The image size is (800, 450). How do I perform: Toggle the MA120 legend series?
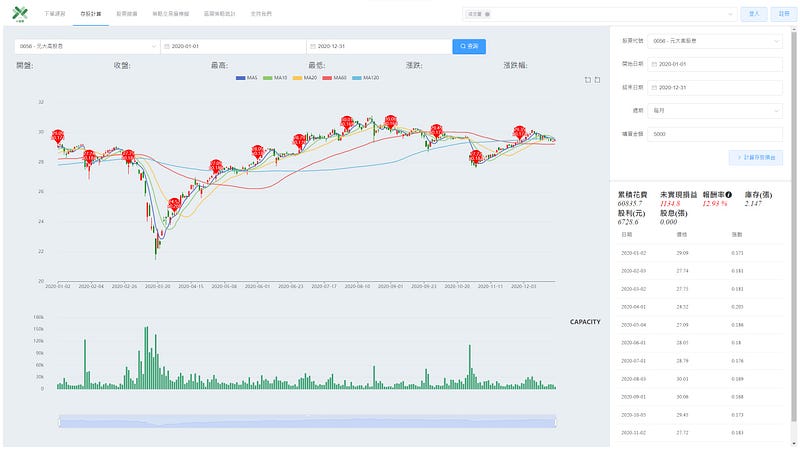[365, 78]
